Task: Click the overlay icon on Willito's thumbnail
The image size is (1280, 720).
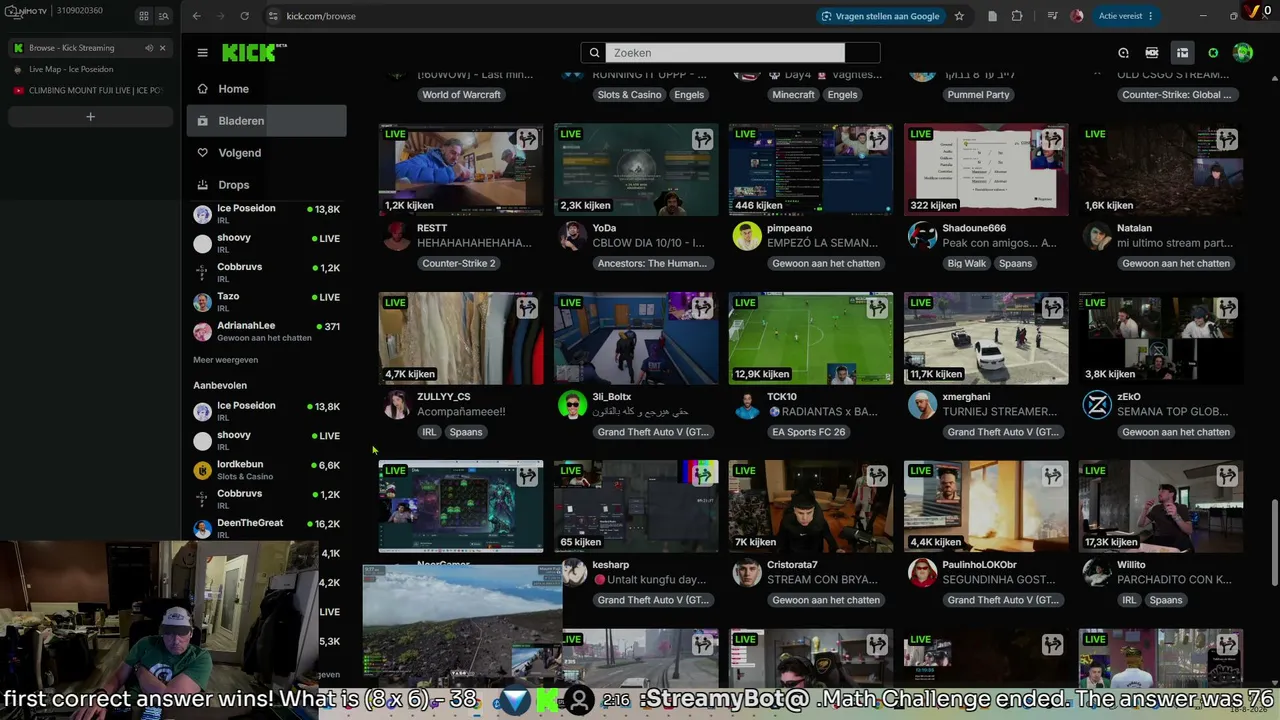Action: 1228,476
